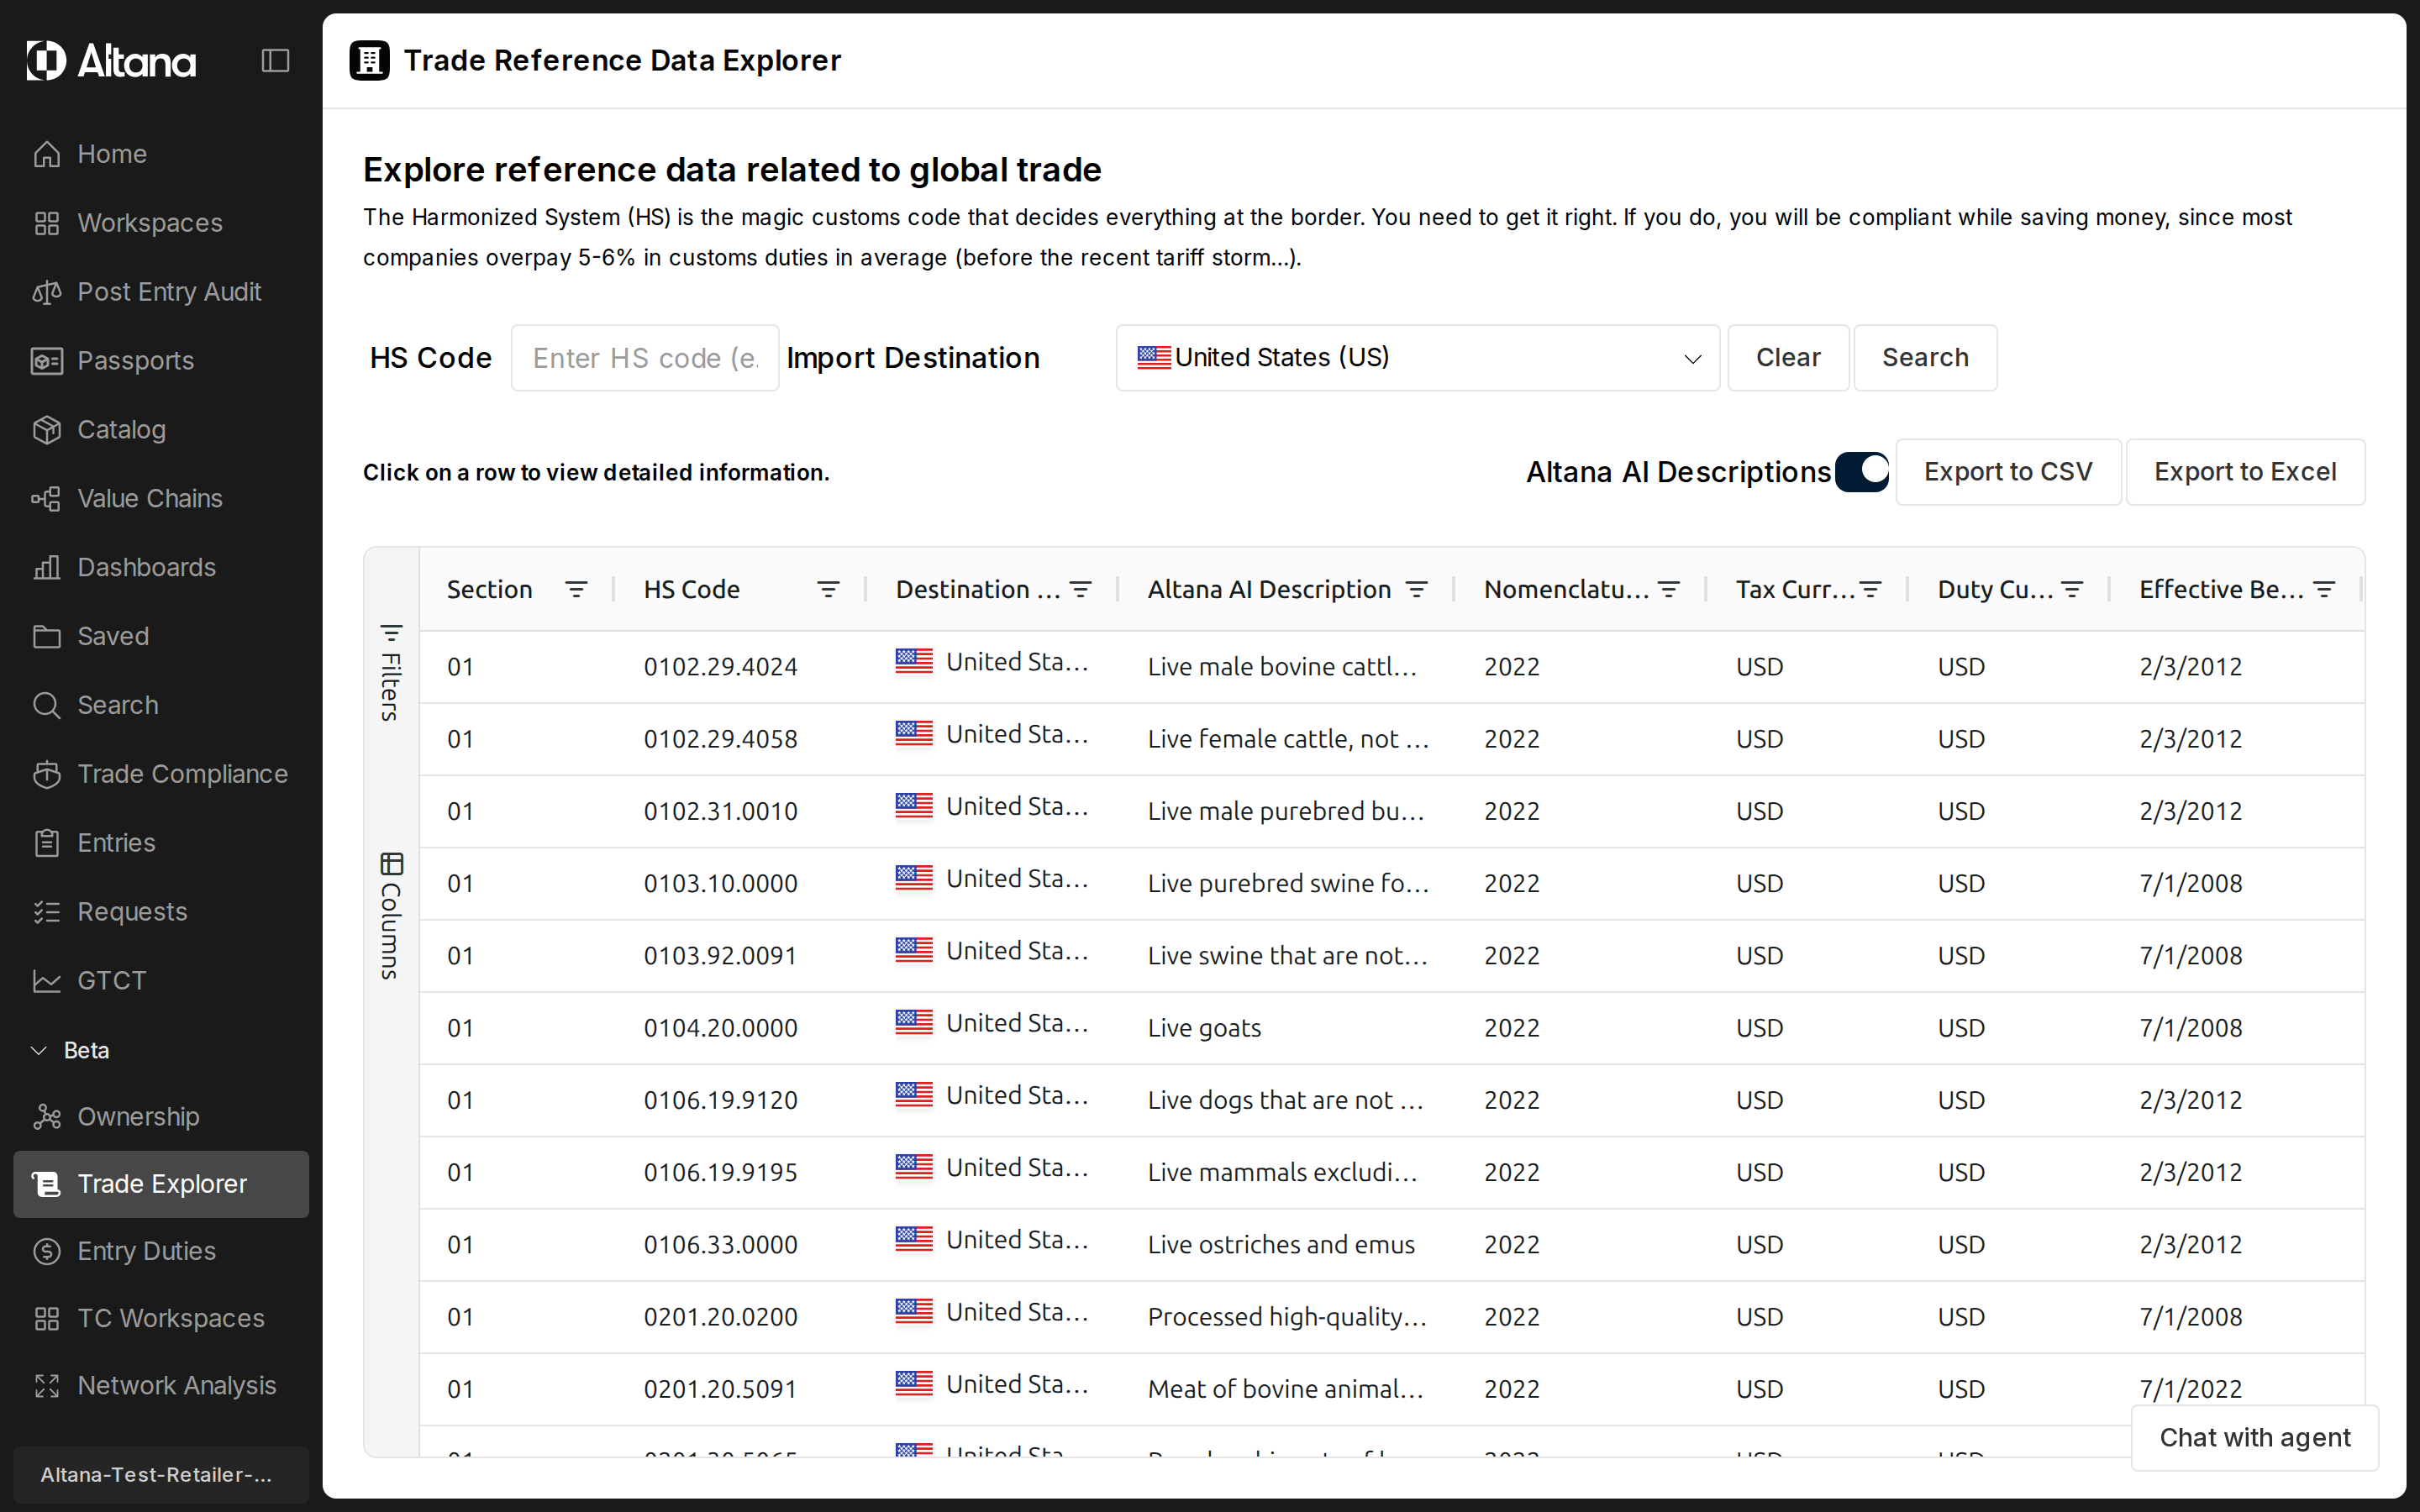Click the Entry Duties dollar icon
The image size is (2420, 1512).
click(47, 1251)
